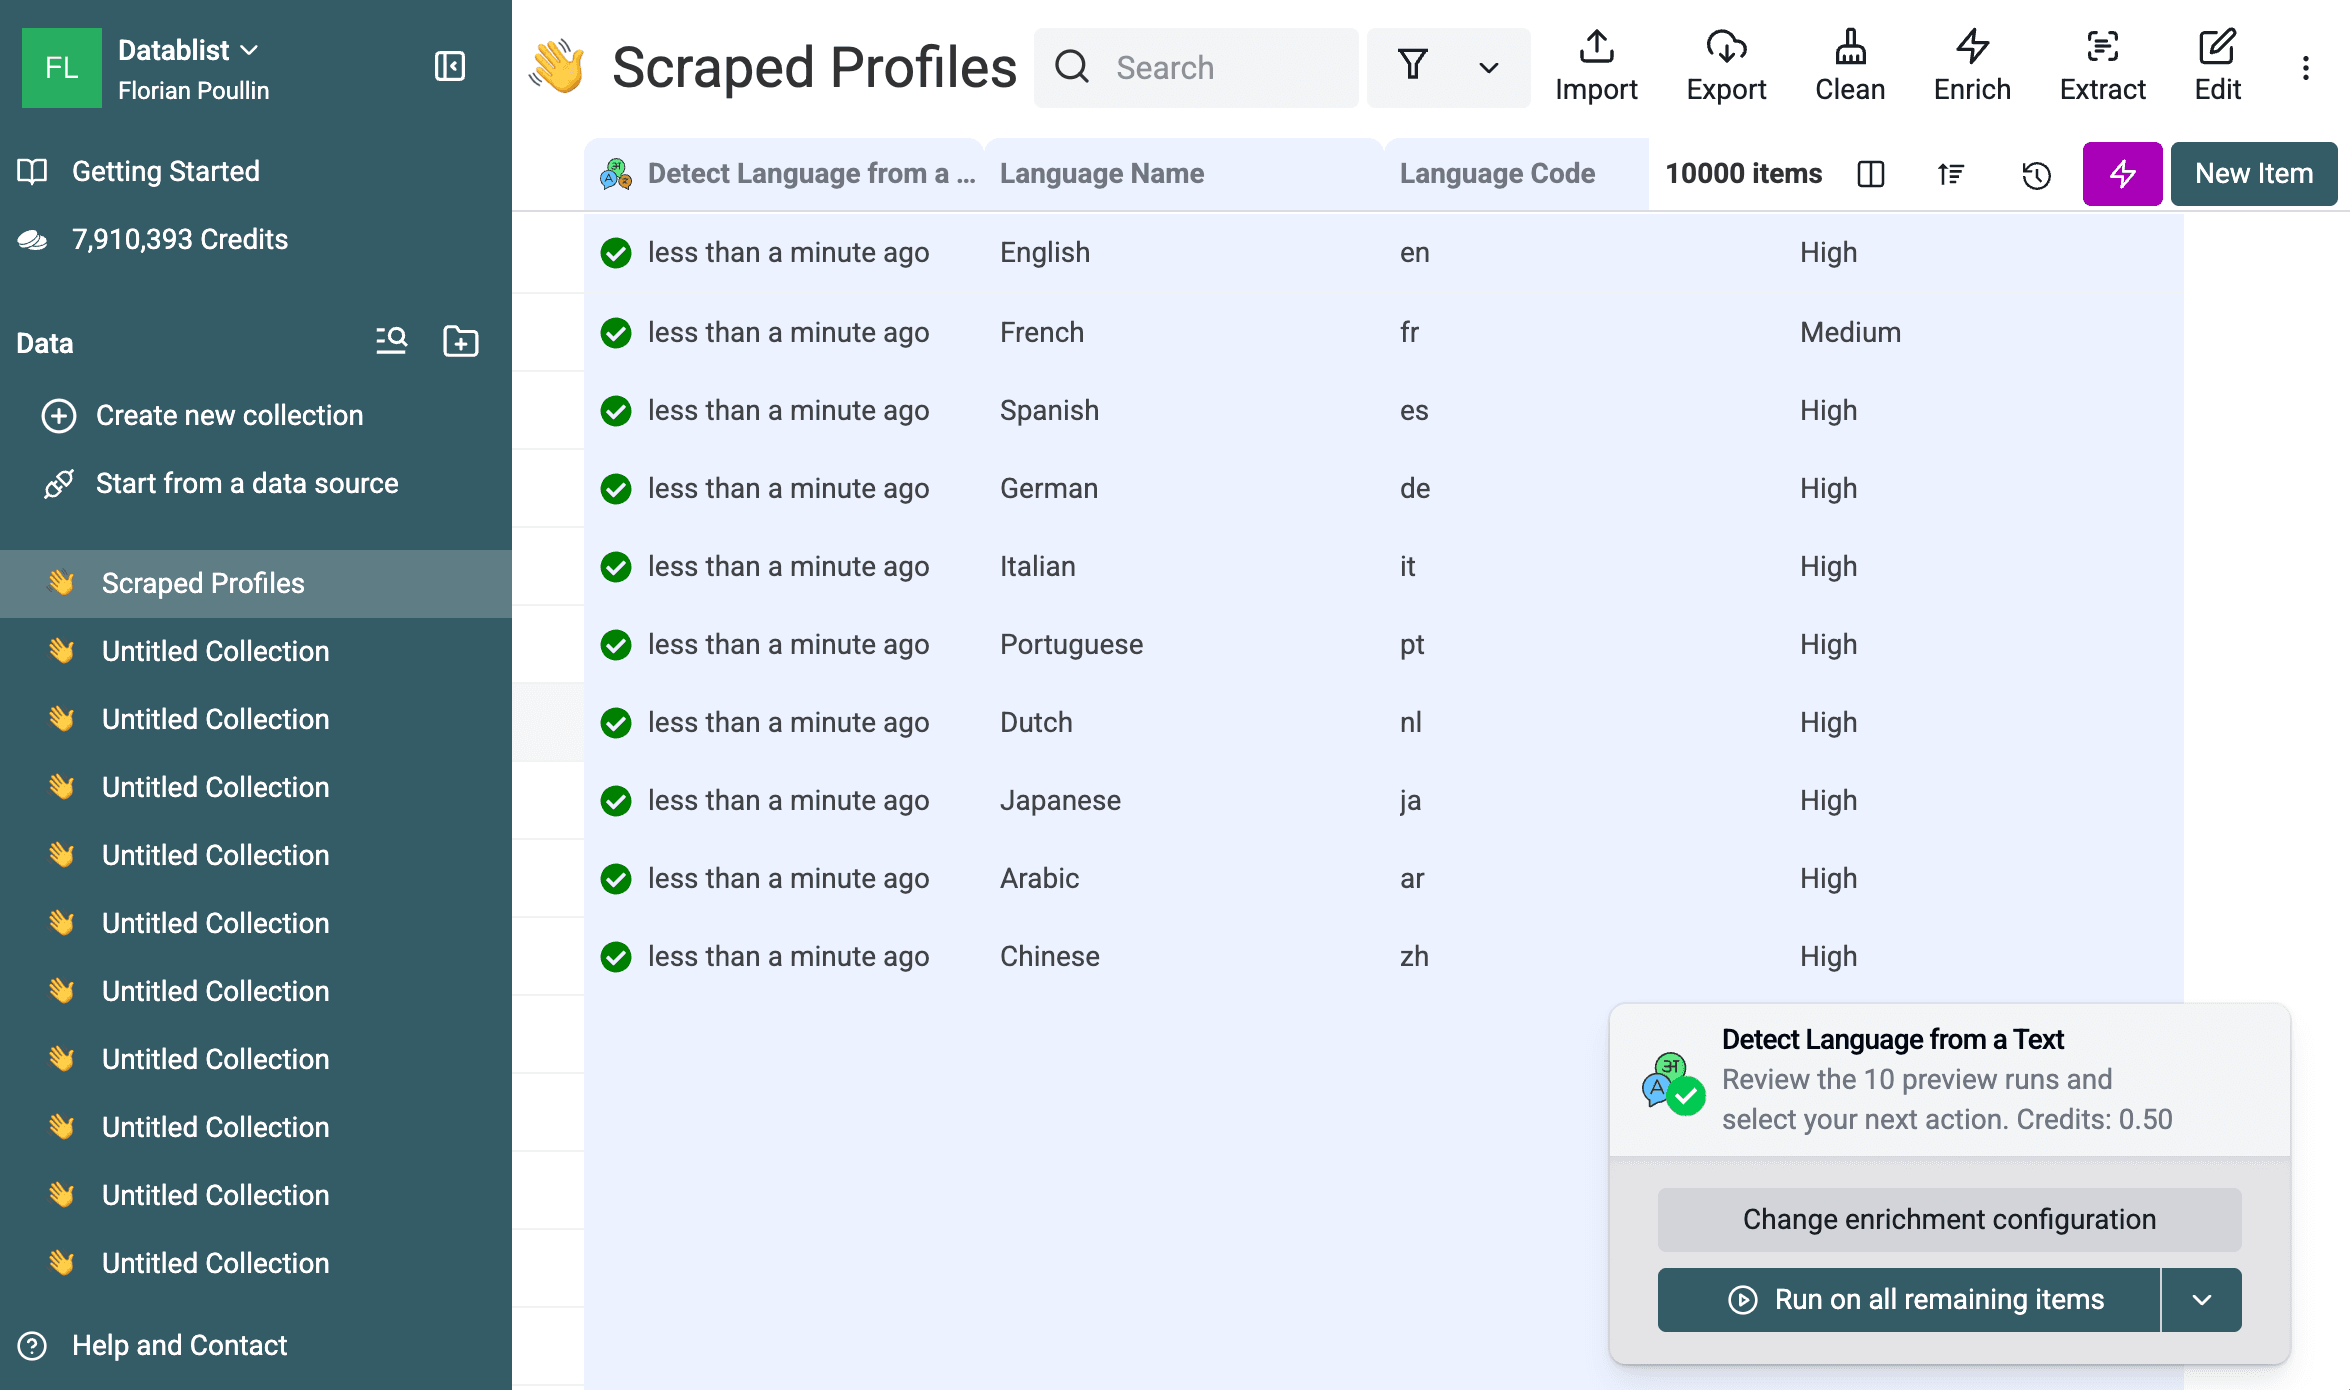Click the search collections icon in Data
This screenshot has width=2350, height=1390.
pos(391,342)
